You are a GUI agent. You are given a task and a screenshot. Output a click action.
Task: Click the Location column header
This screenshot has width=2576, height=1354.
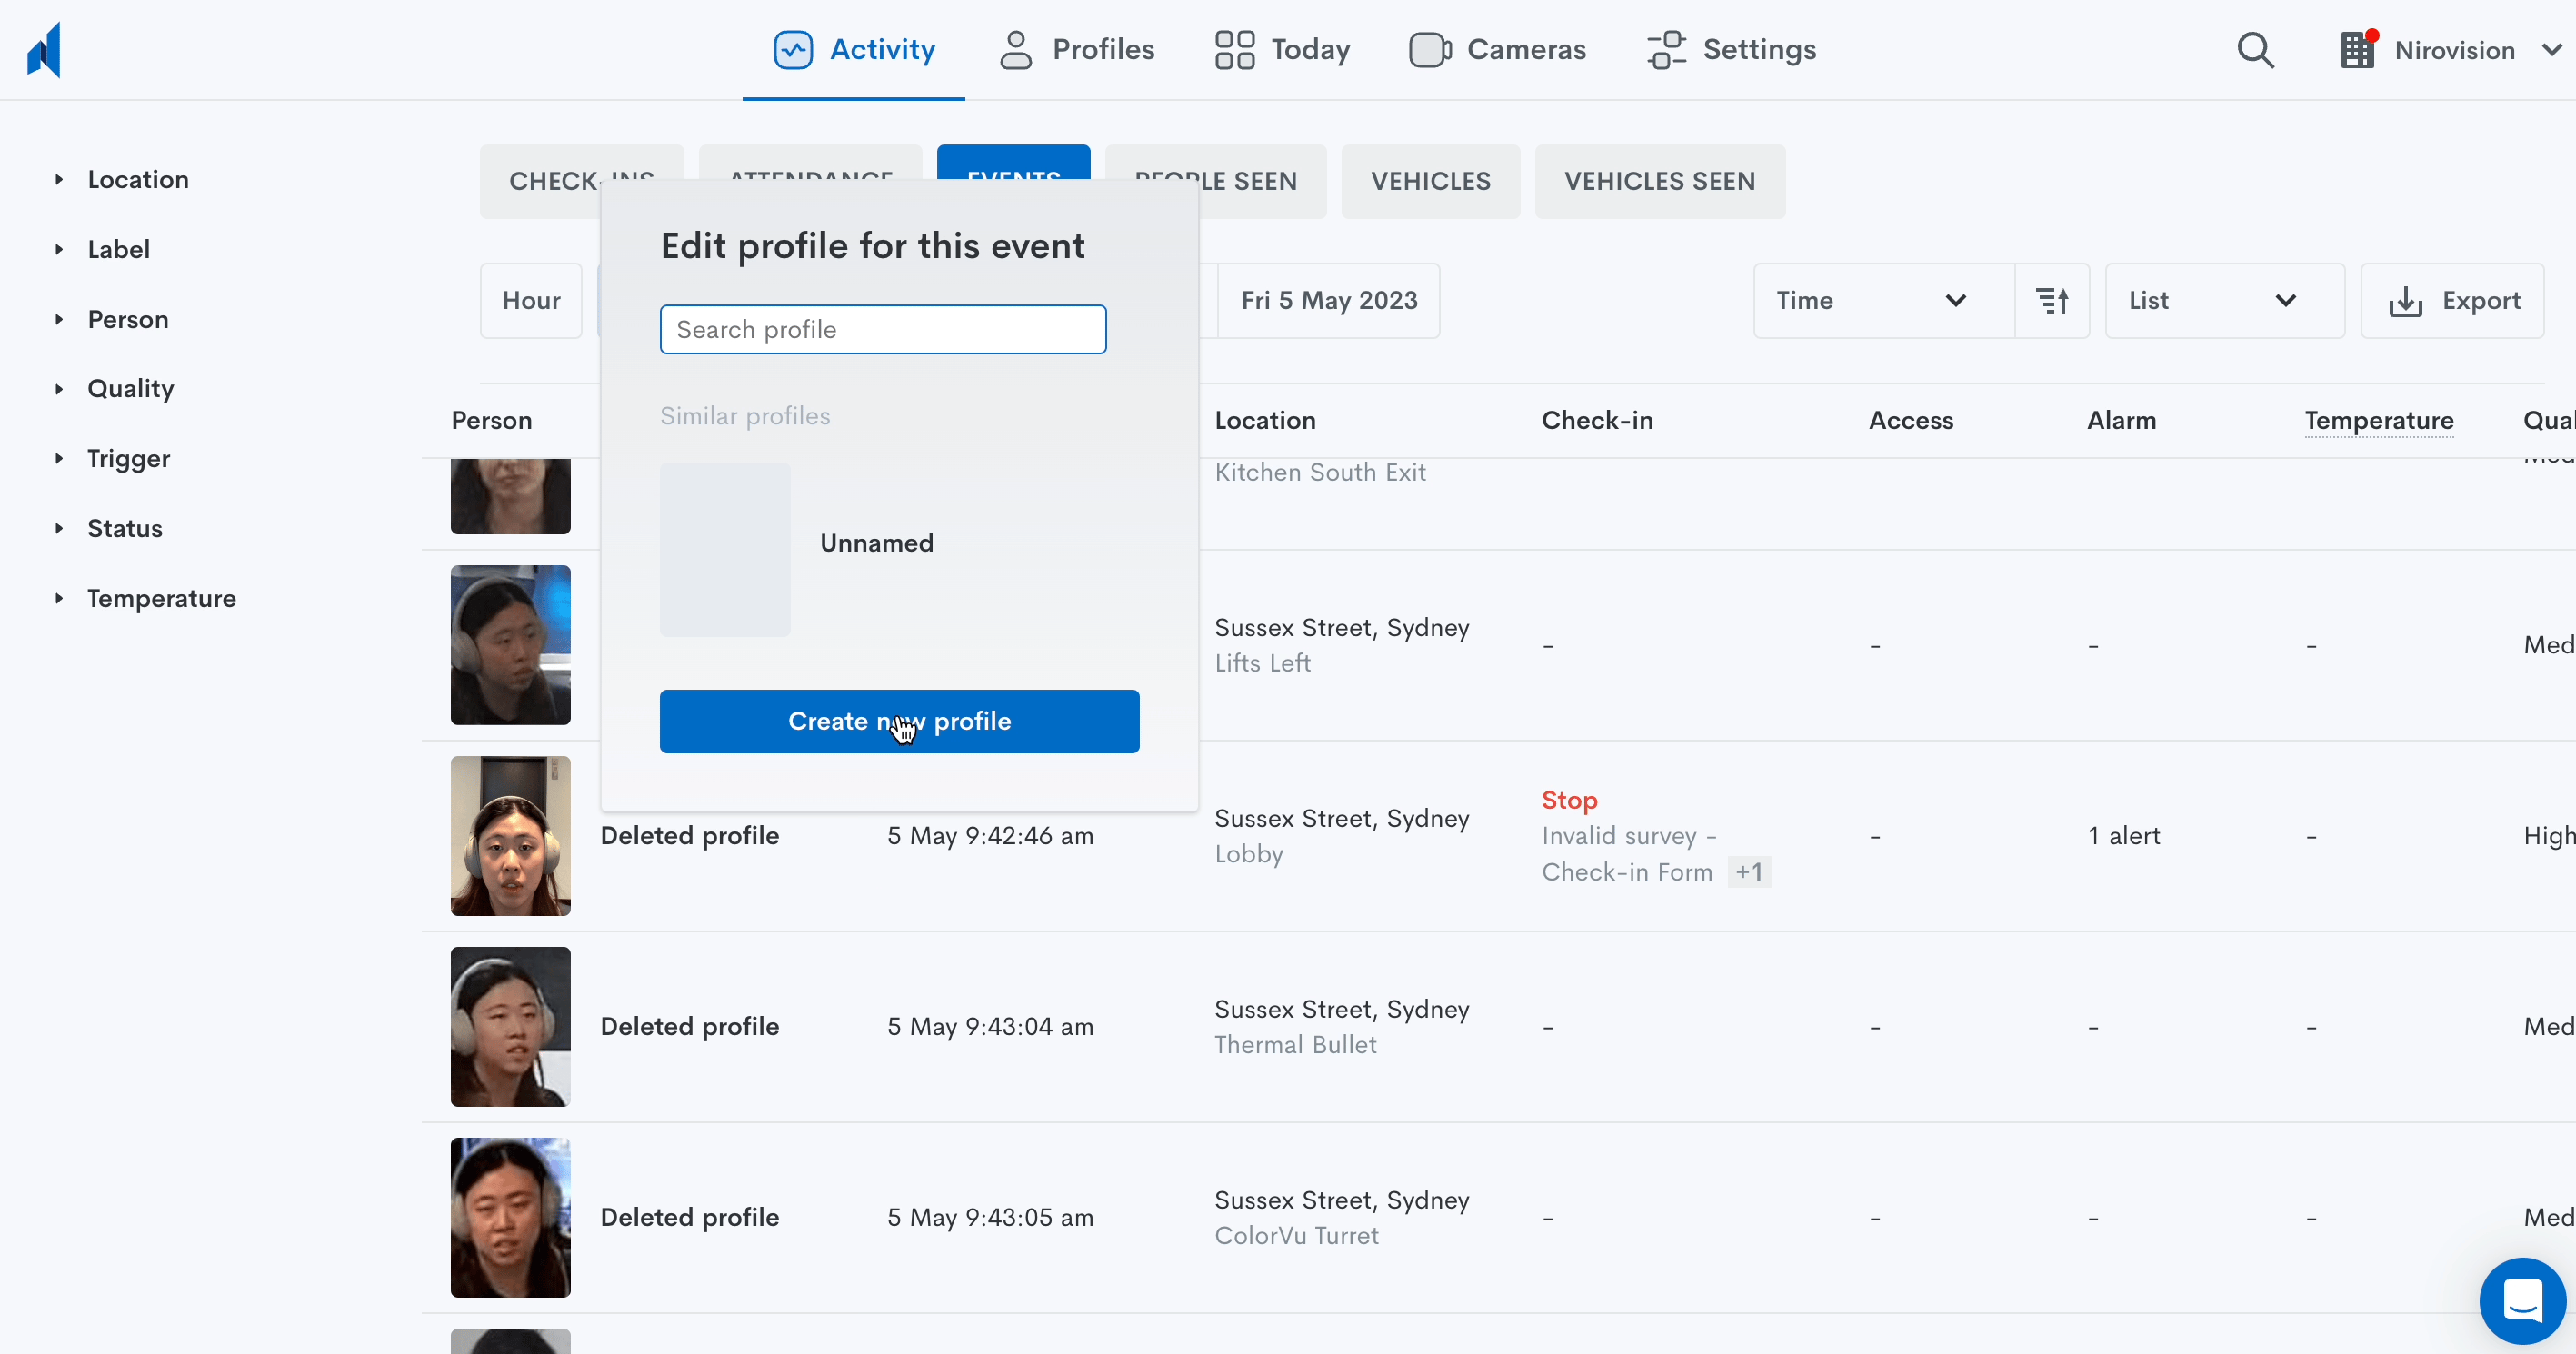[x=1265, y=421]
